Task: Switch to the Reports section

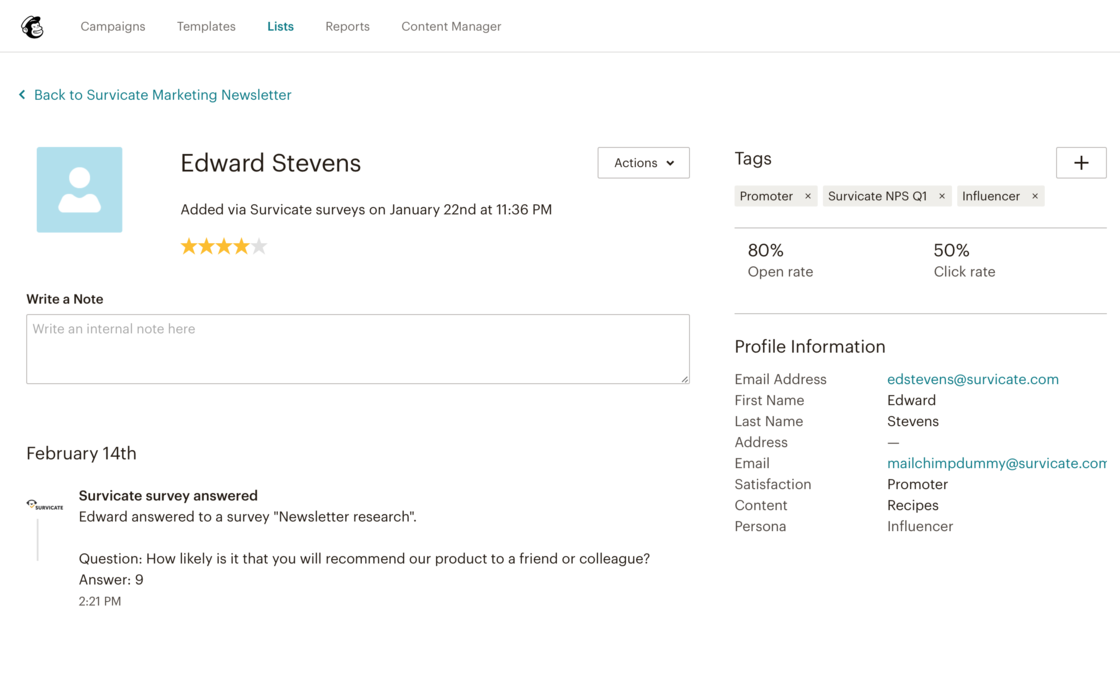Action: click(x=347, y=27)
